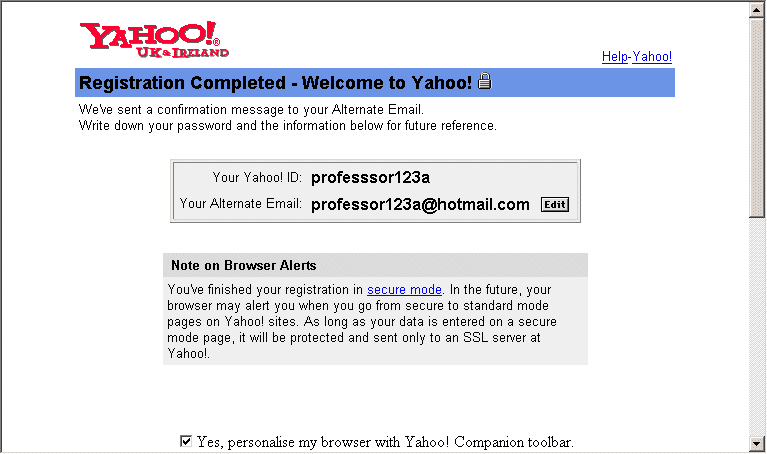Click the scrollbar up arrow
The width and height of the screenshot is (767, 454).
point(757,11)
